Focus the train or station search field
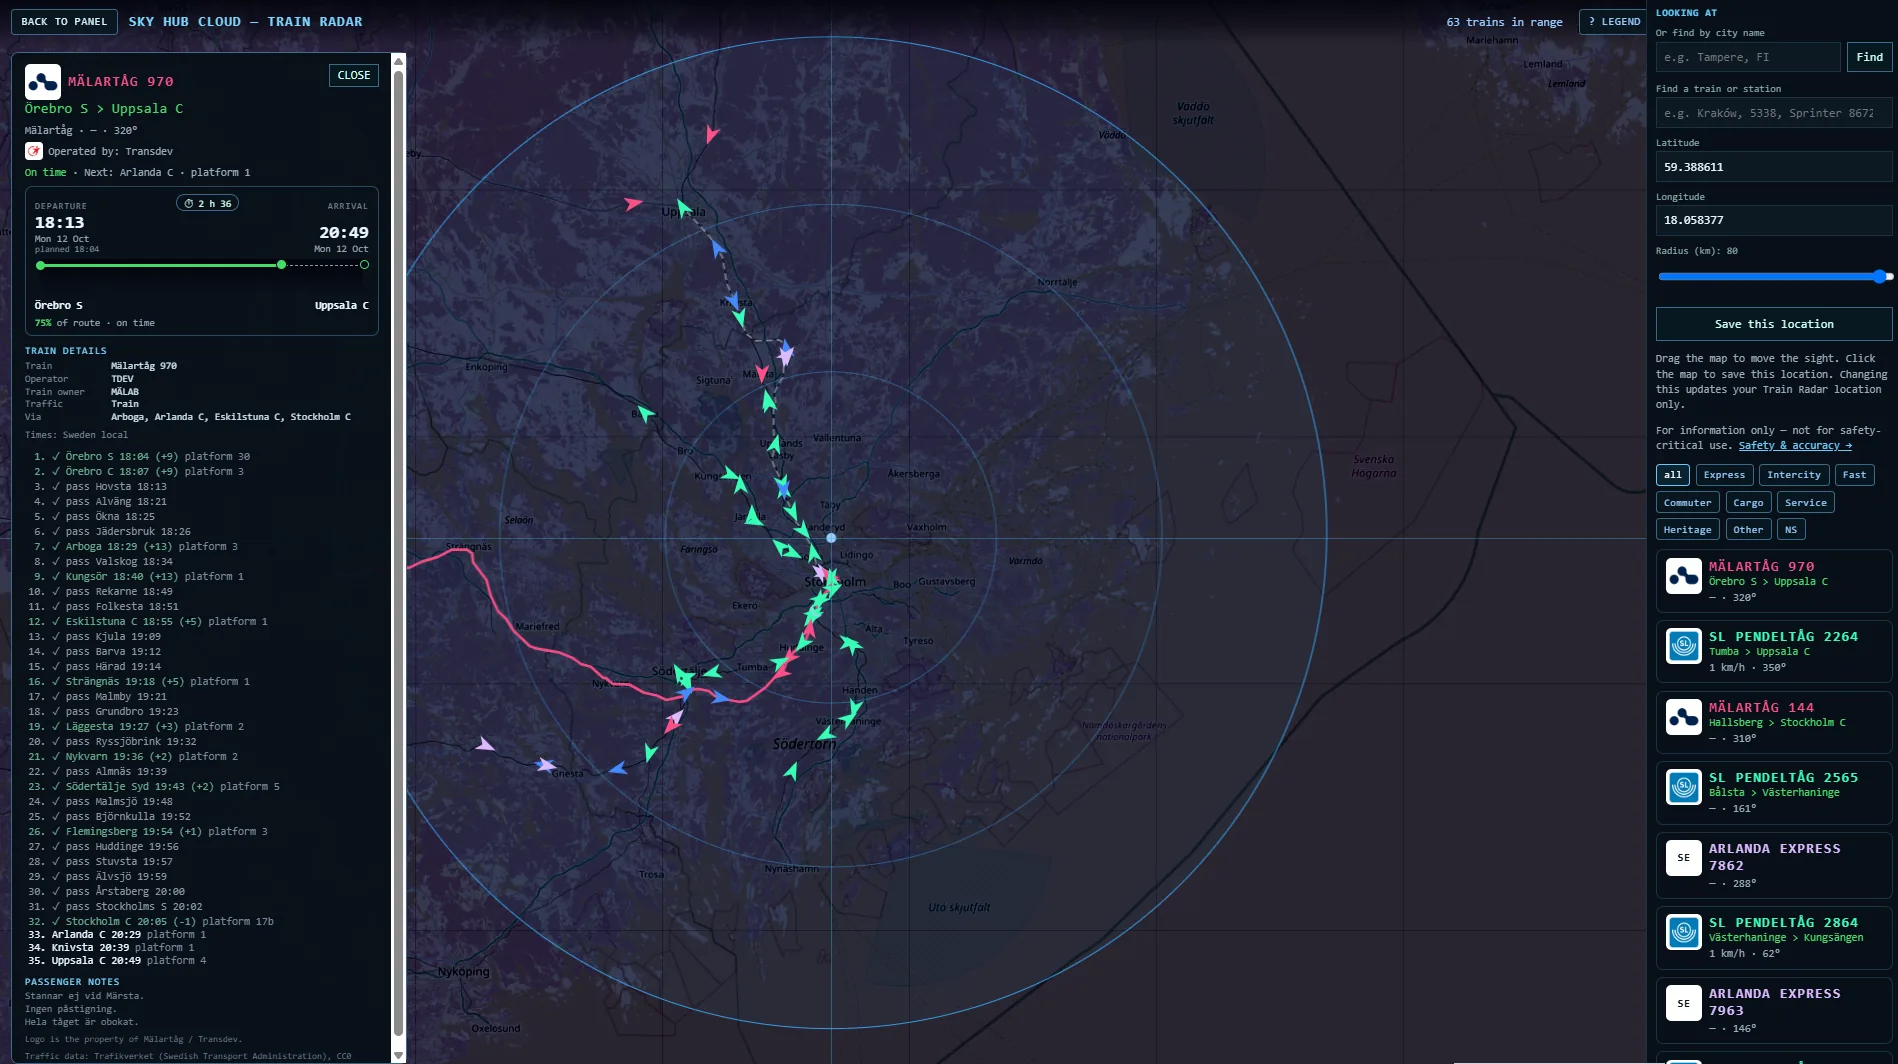Image resolution: width=1898 pixels, height=1064 pixels. coord(1774,113)
